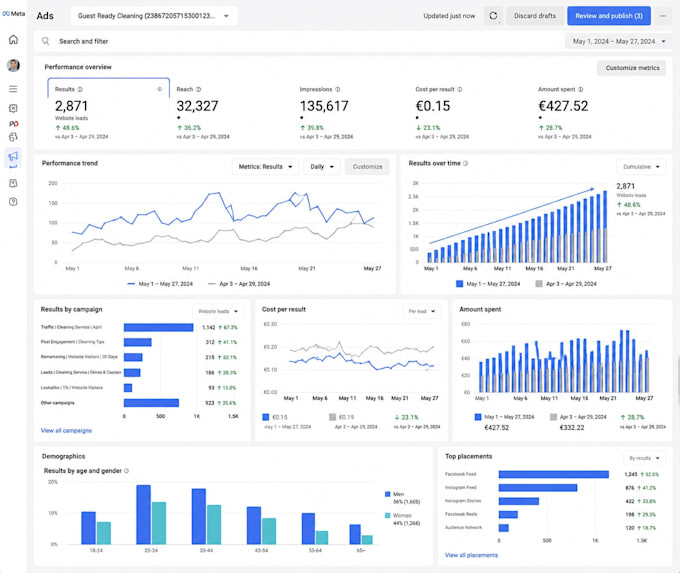Image resolution: width=680 pixels, height=573 pixels.
Task: Click the user profile avatar
Action: click(x=13, y=65)
